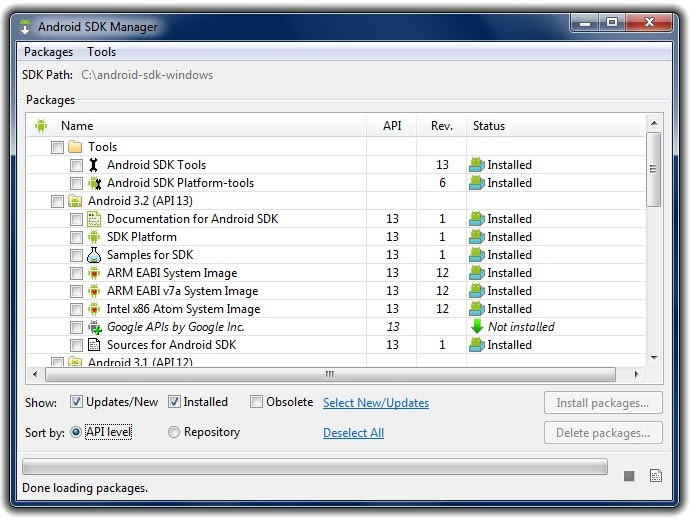Click Installed status icon for Samples for SDK
The image size is (690, 520).
pos(477,255)
